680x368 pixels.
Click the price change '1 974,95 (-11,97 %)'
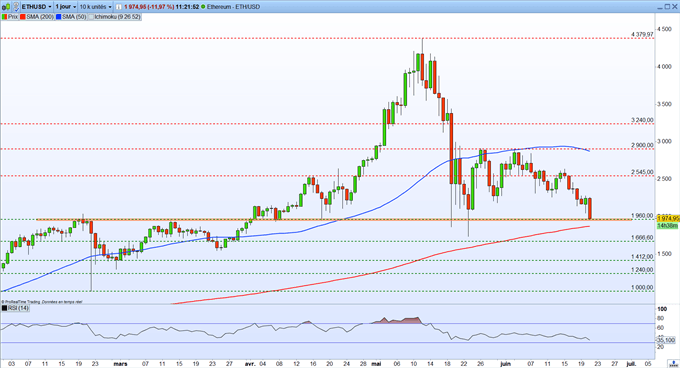pos(149,7)
